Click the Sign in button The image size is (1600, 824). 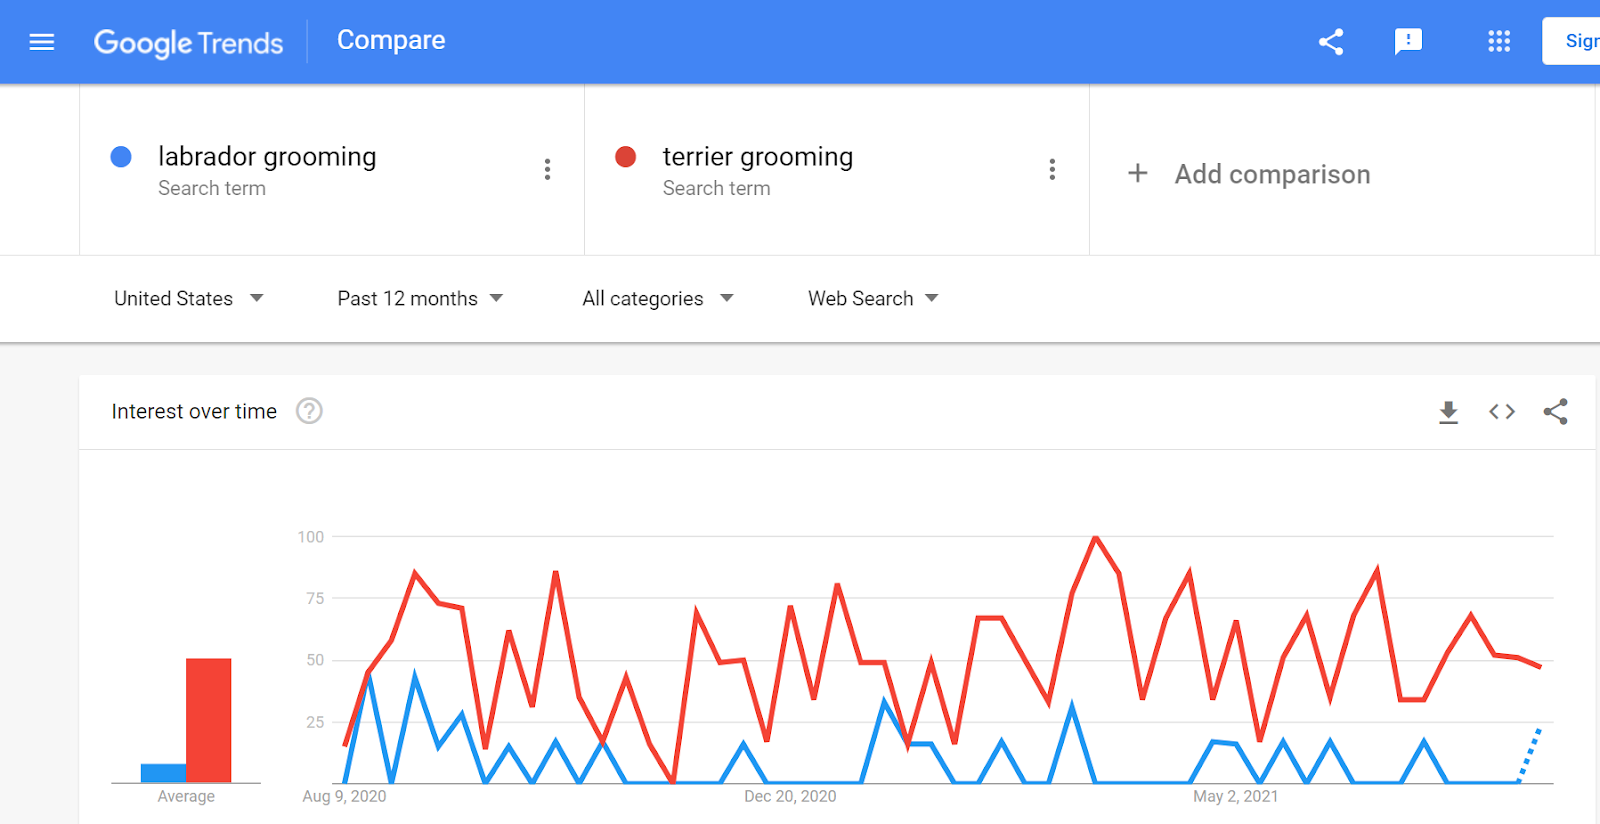1575,41
